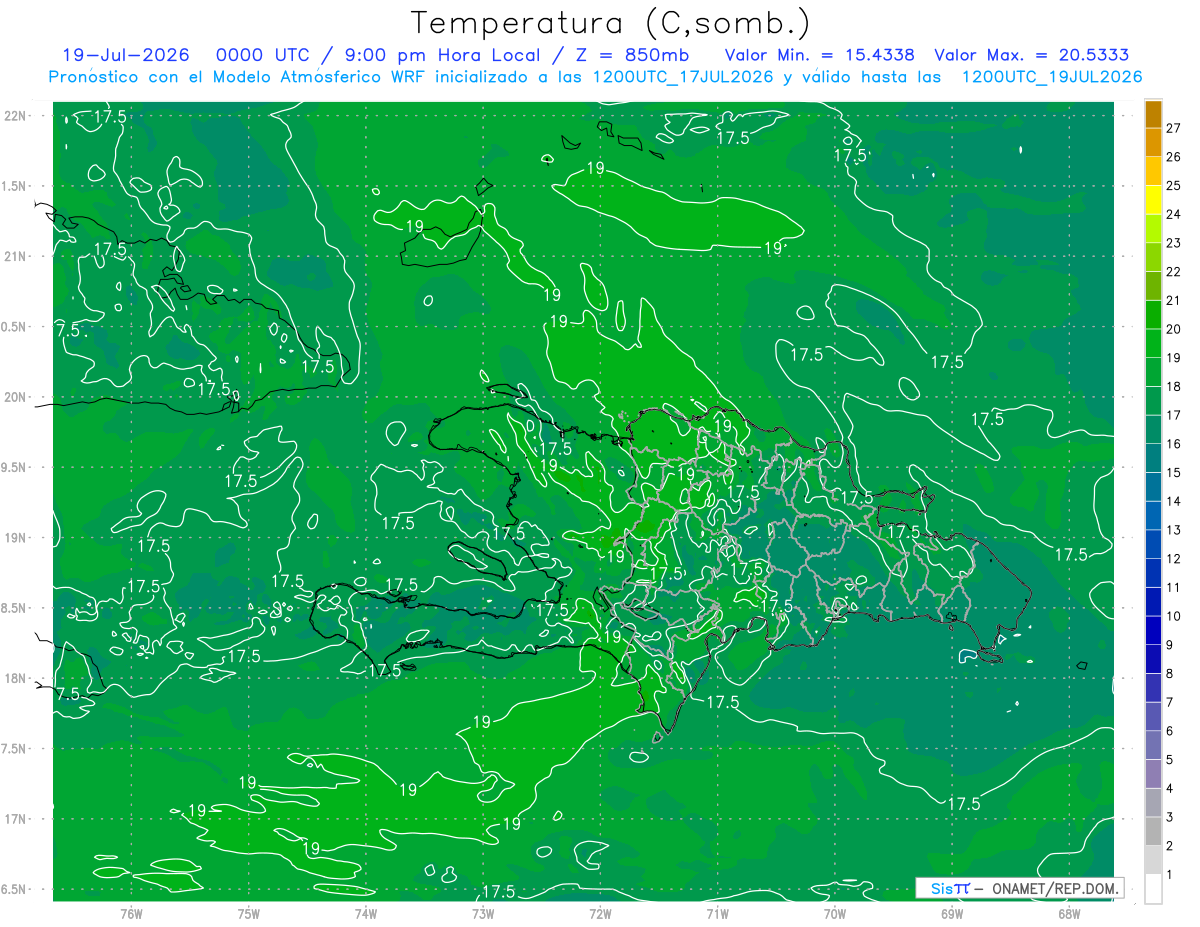Click color scale label "5"
1200x927 pixels.
(1170, 760)
